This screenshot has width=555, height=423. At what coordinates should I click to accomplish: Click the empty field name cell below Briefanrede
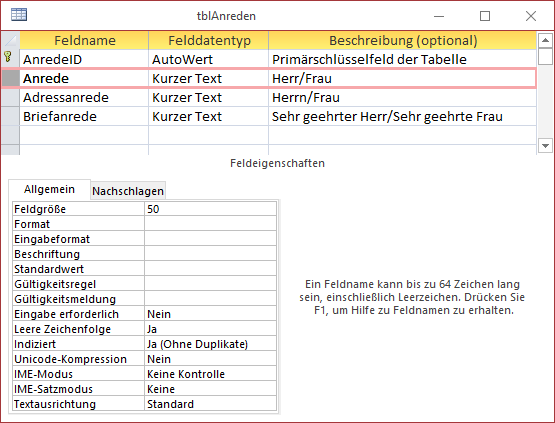84,135
